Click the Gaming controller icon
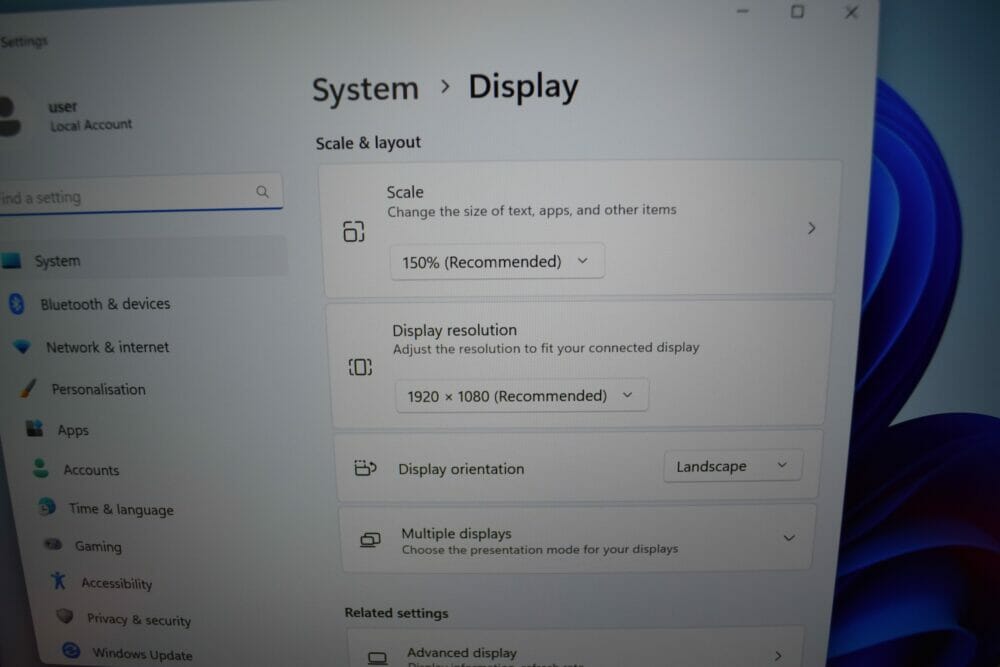This screenshot has height=667, width=1000. pyautogui.click(x=53, y=544)
